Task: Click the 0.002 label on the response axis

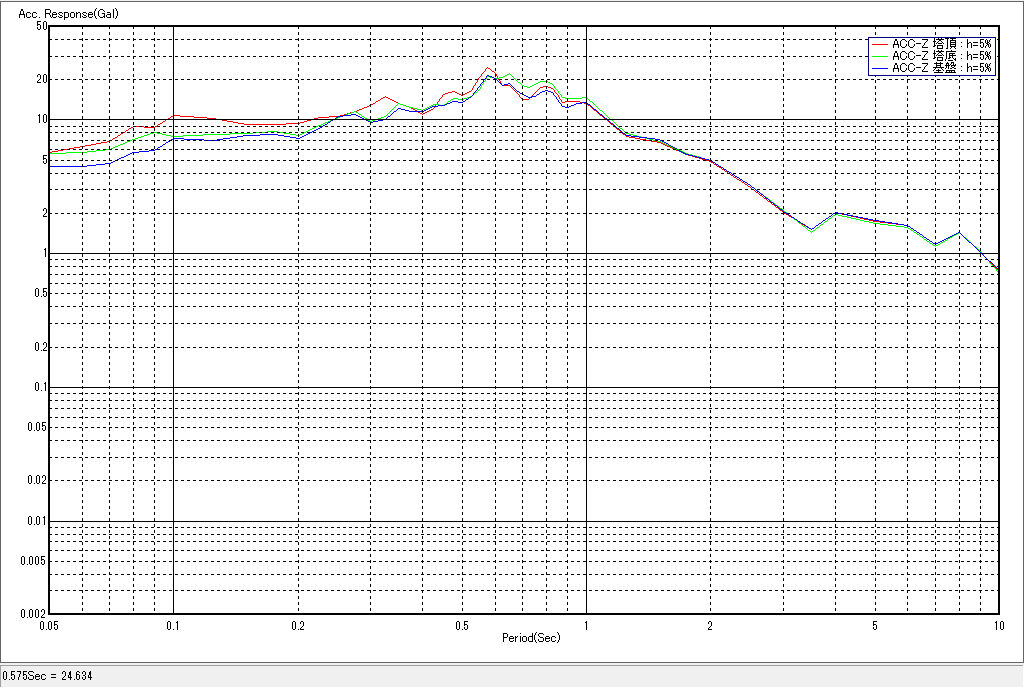Action: (x=34, y=614)
